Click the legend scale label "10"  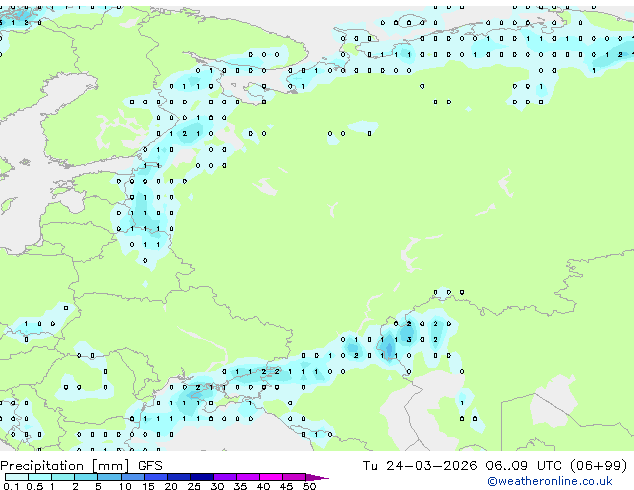(125, 486)
